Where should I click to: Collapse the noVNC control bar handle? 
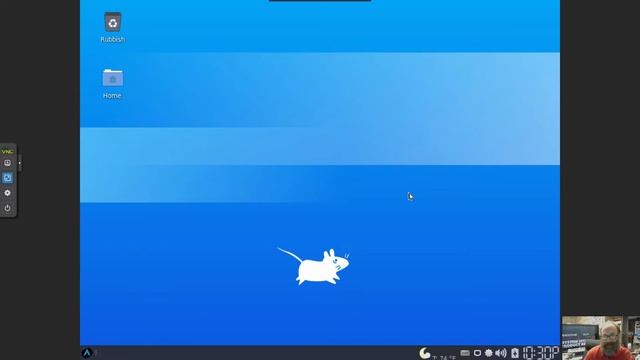[x=20, y=163]
